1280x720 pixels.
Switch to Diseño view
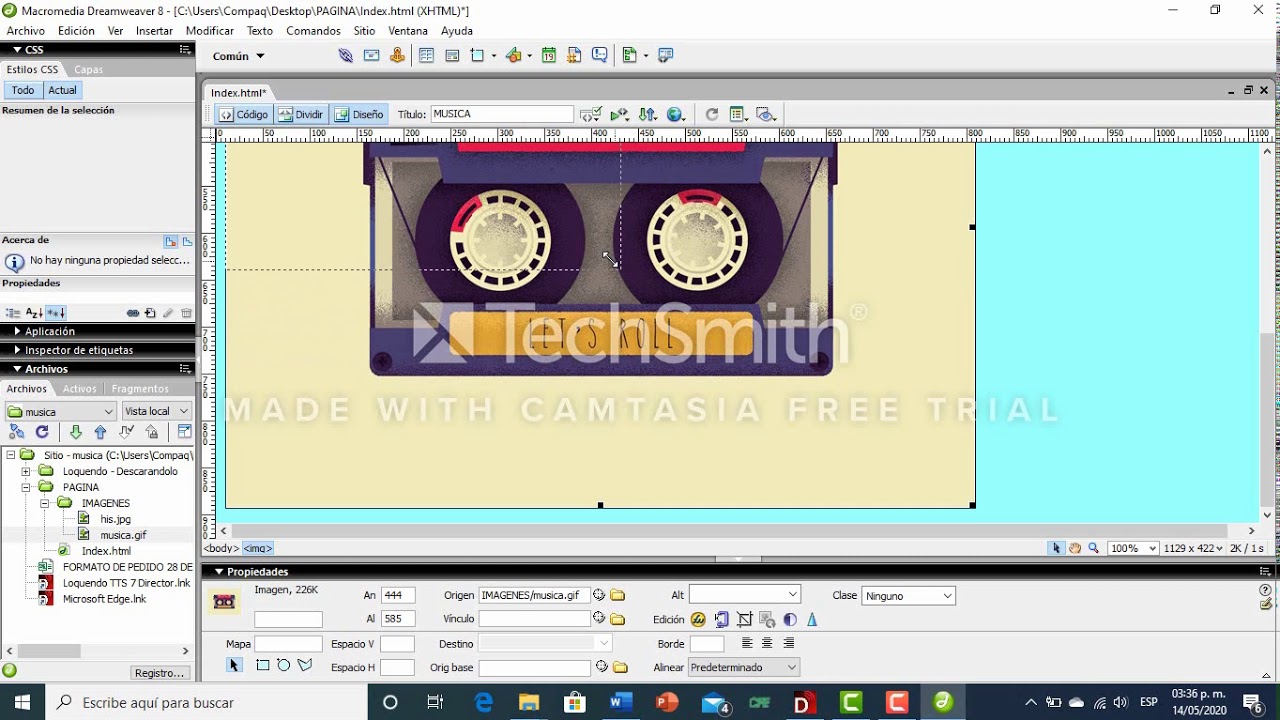359,114
